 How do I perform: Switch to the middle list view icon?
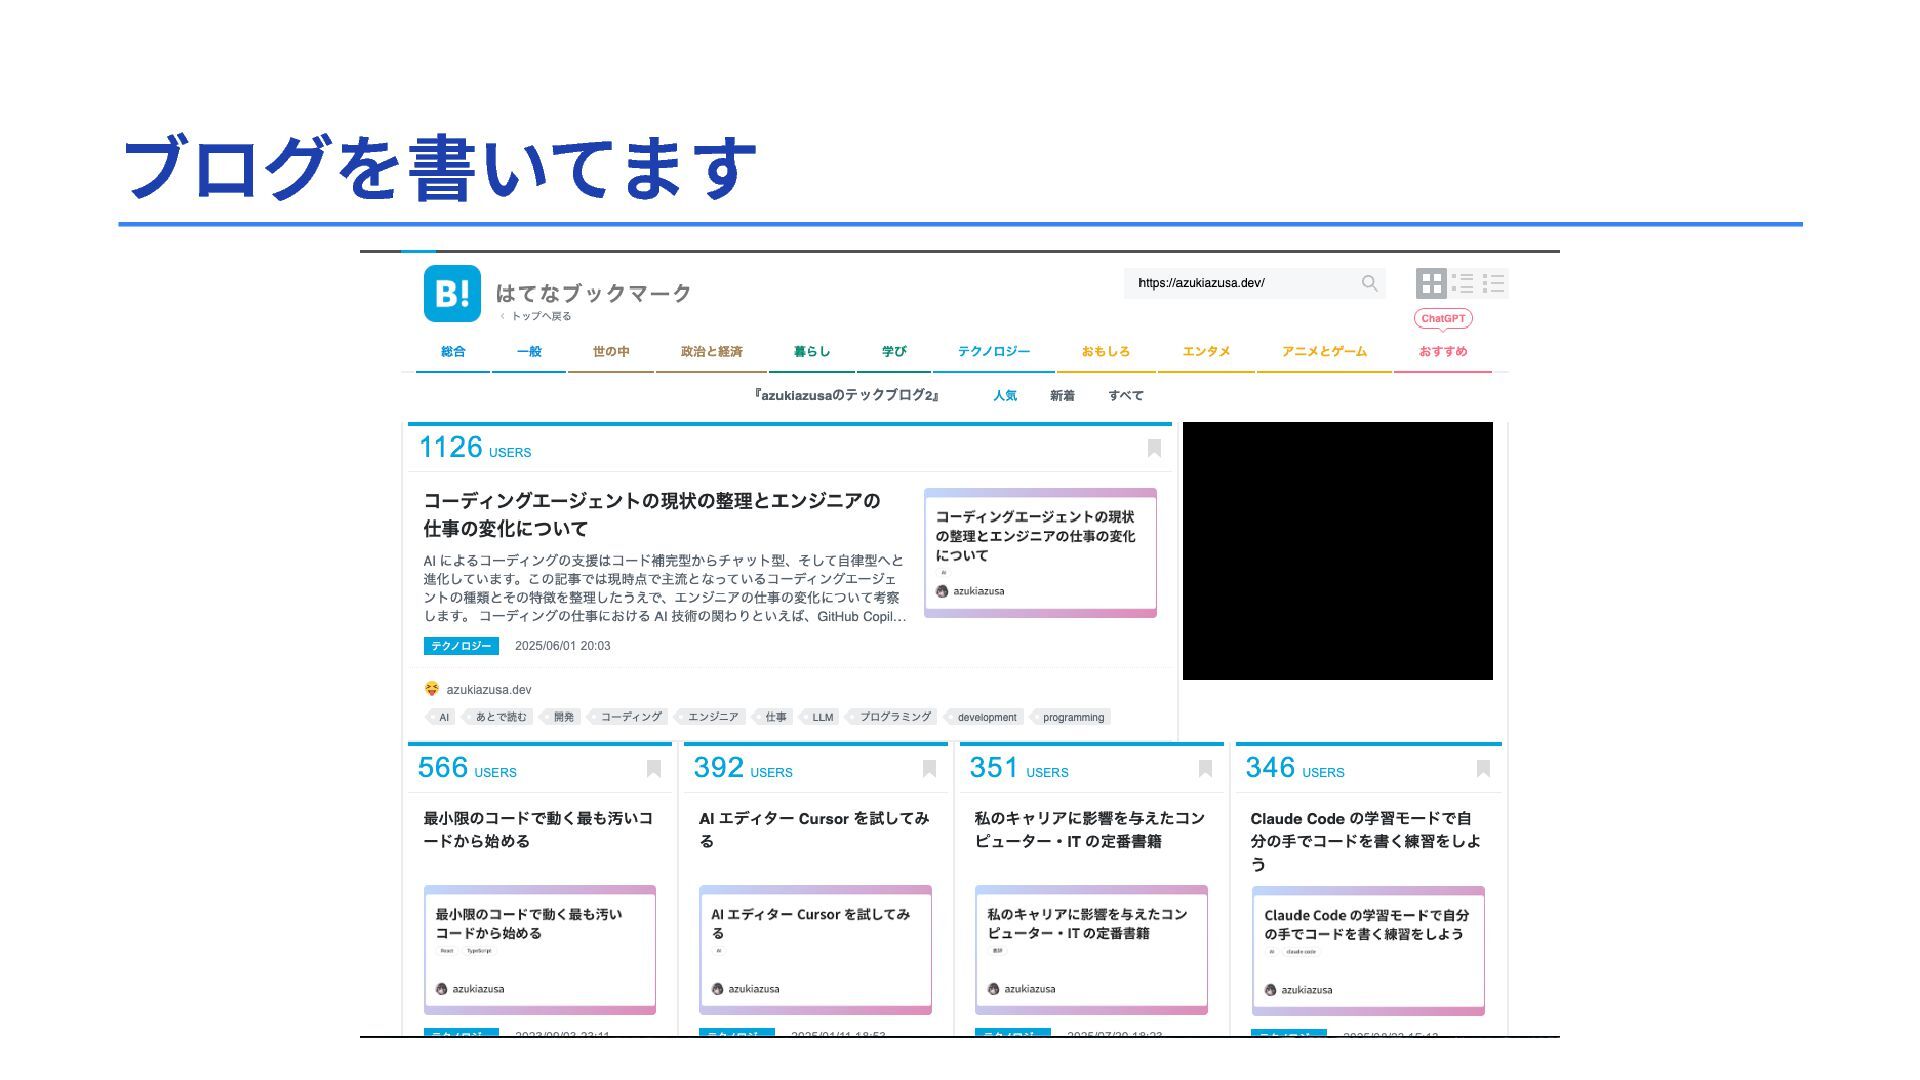pos(1462,283)
